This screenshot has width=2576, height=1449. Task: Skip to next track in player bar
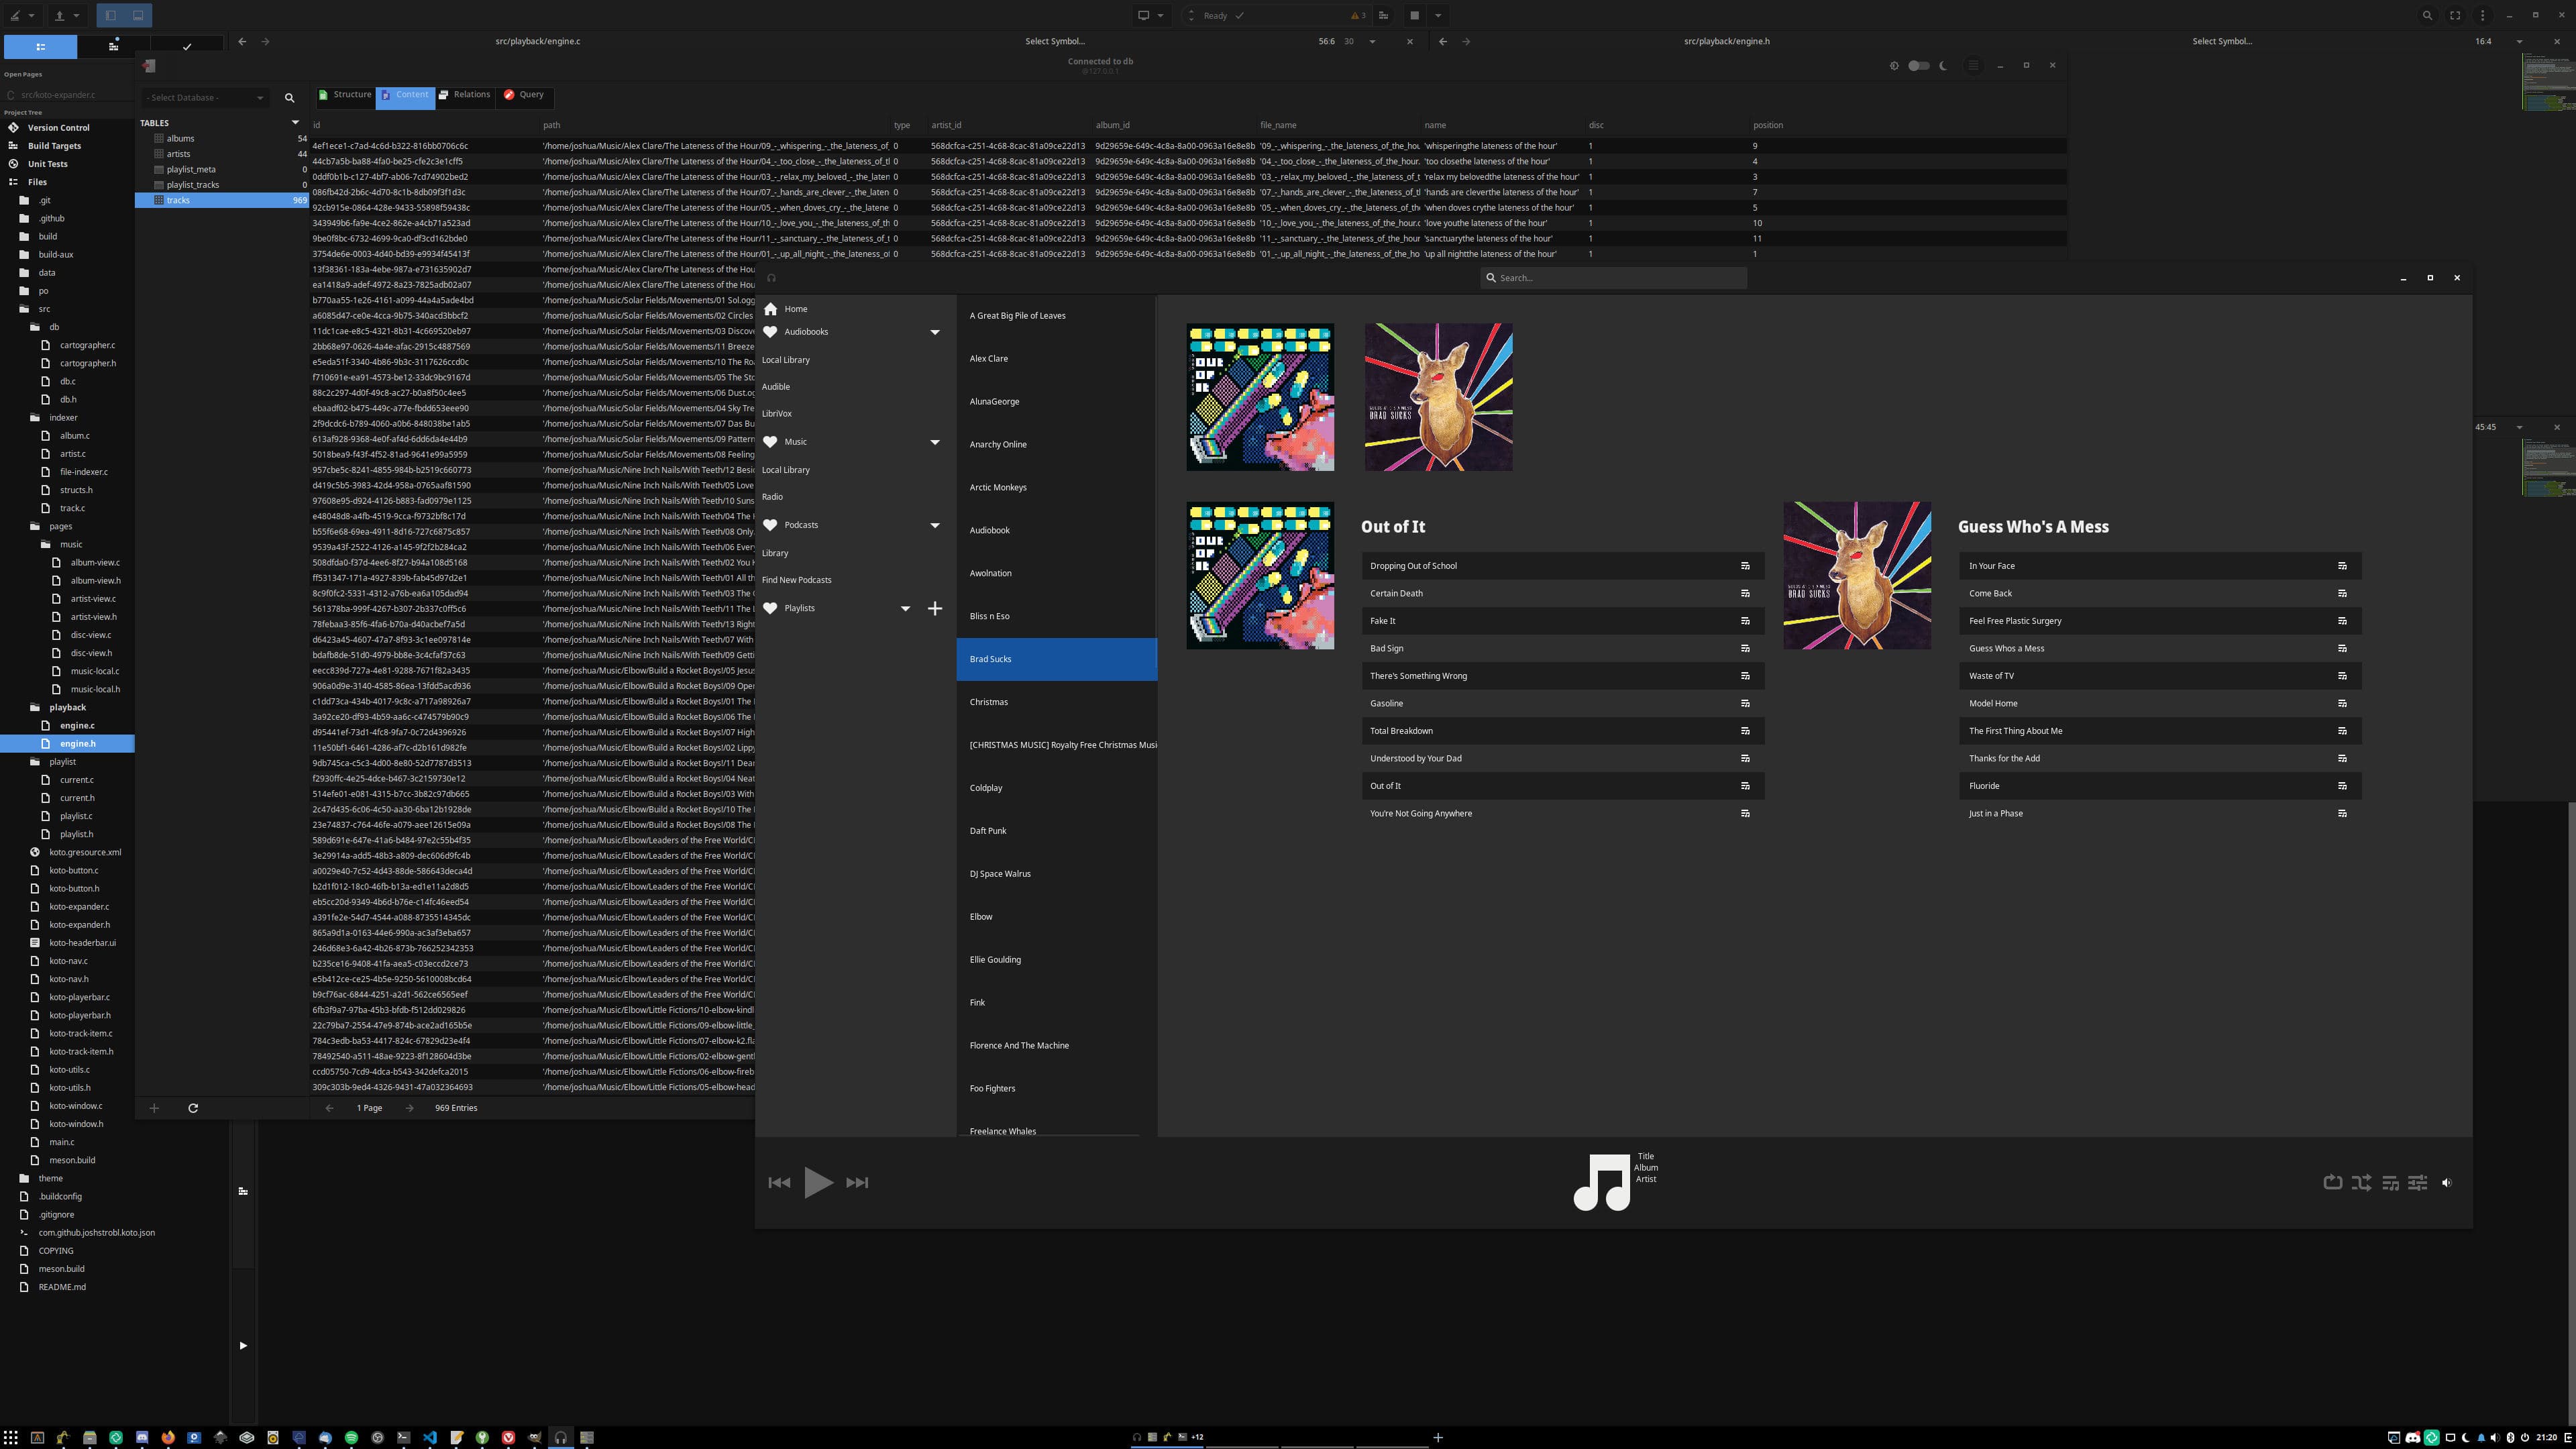pyautogui.click(x=857, y=1182)
